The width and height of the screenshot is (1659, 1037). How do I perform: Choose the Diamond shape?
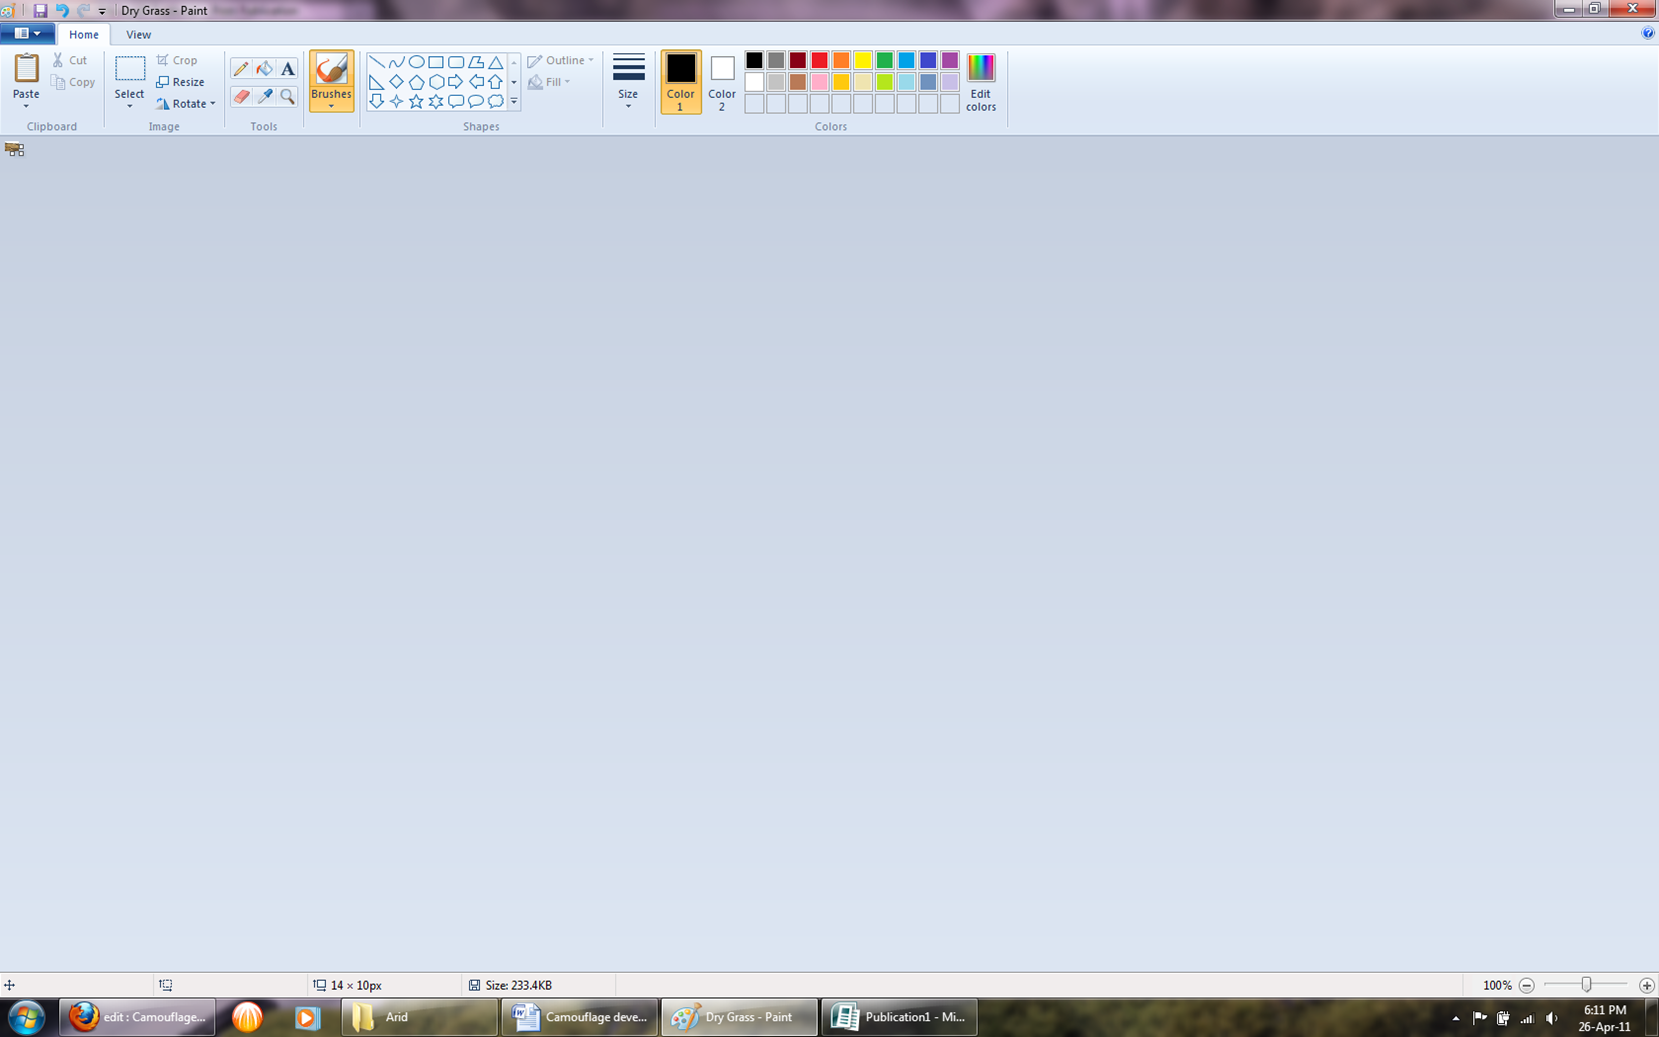(397, 82)
